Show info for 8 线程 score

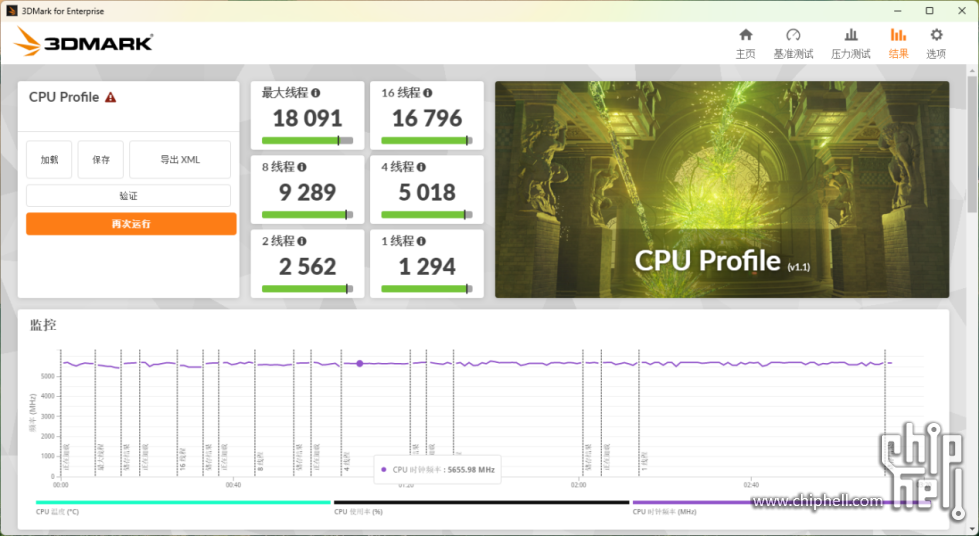302,167
